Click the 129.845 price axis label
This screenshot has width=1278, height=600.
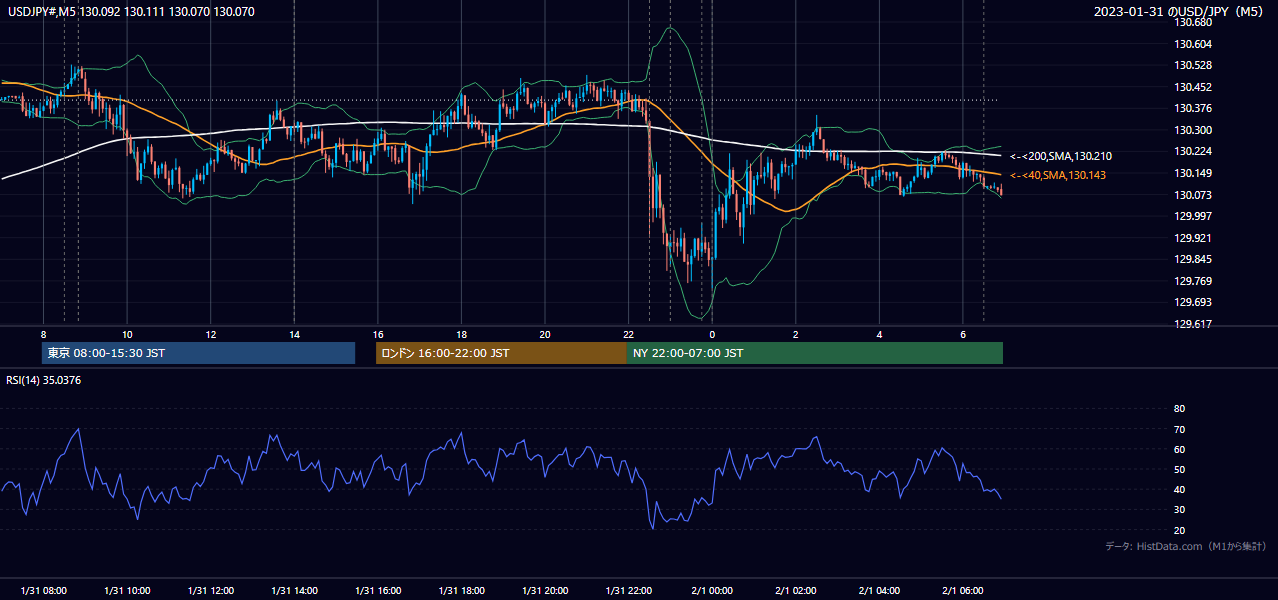(1192, 259)
